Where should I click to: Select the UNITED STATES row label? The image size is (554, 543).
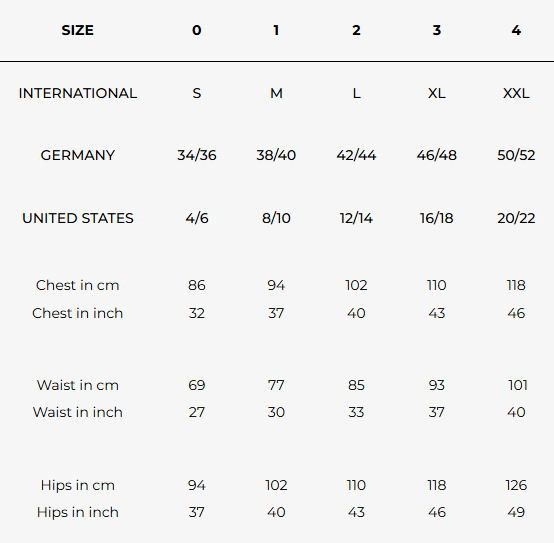[x=78, y=218]
